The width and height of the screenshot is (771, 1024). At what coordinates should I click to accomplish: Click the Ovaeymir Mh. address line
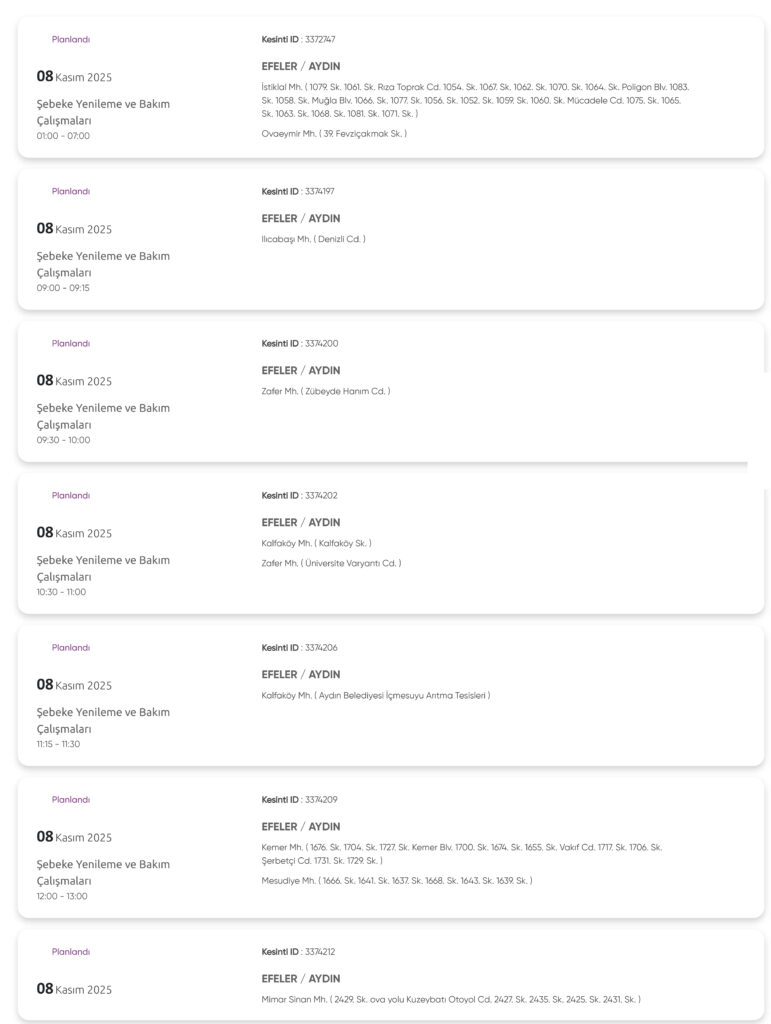coord(334,134)
